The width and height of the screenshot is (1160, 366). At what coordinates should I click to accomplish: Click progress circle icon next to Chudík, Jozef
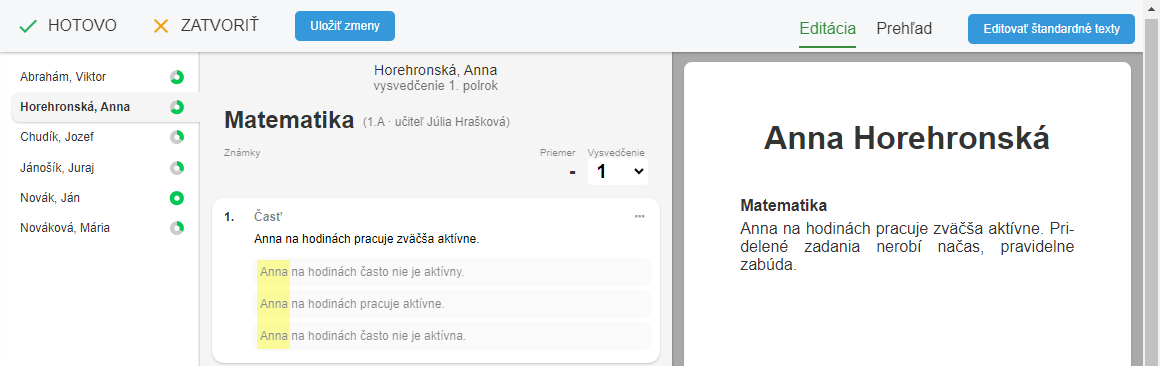[177, 137]
